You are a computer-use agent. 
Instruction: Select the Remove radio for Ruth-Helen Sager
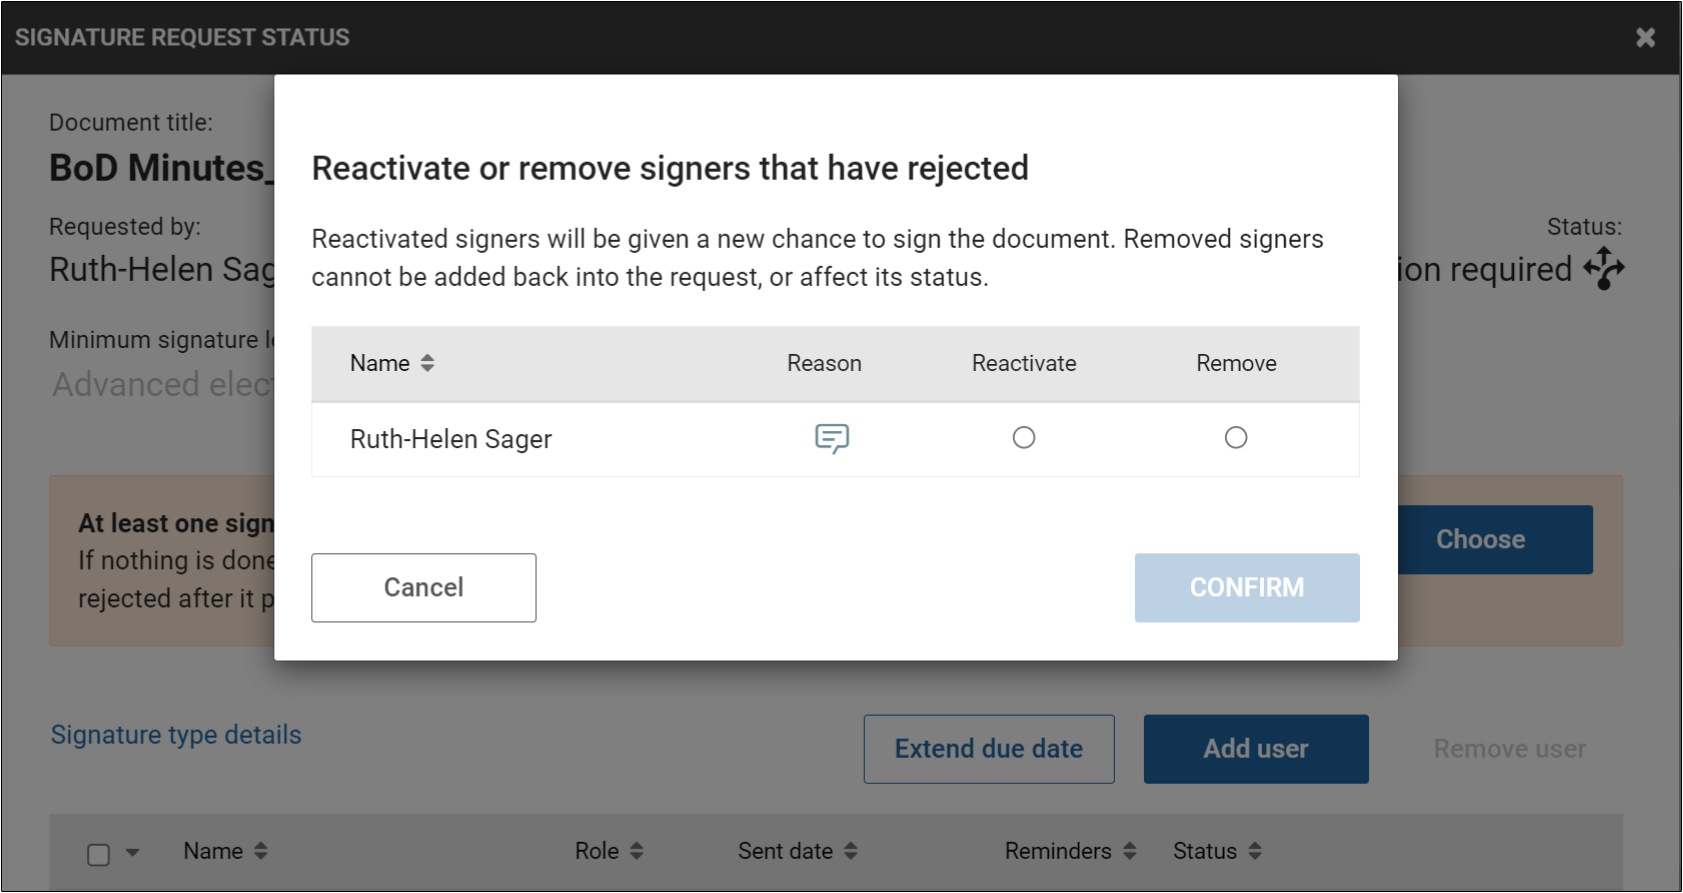click(x=1236, y=438)
